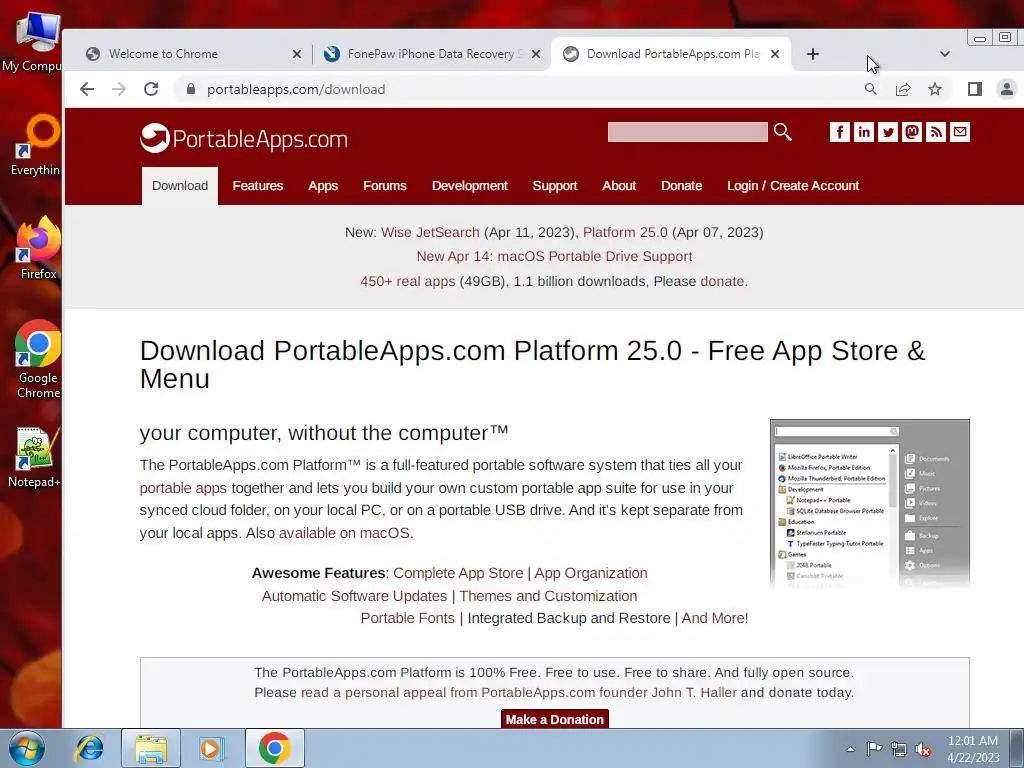
Task: Click the padlock site info icon
Action: pyautogui.click(x=191, y=89)
